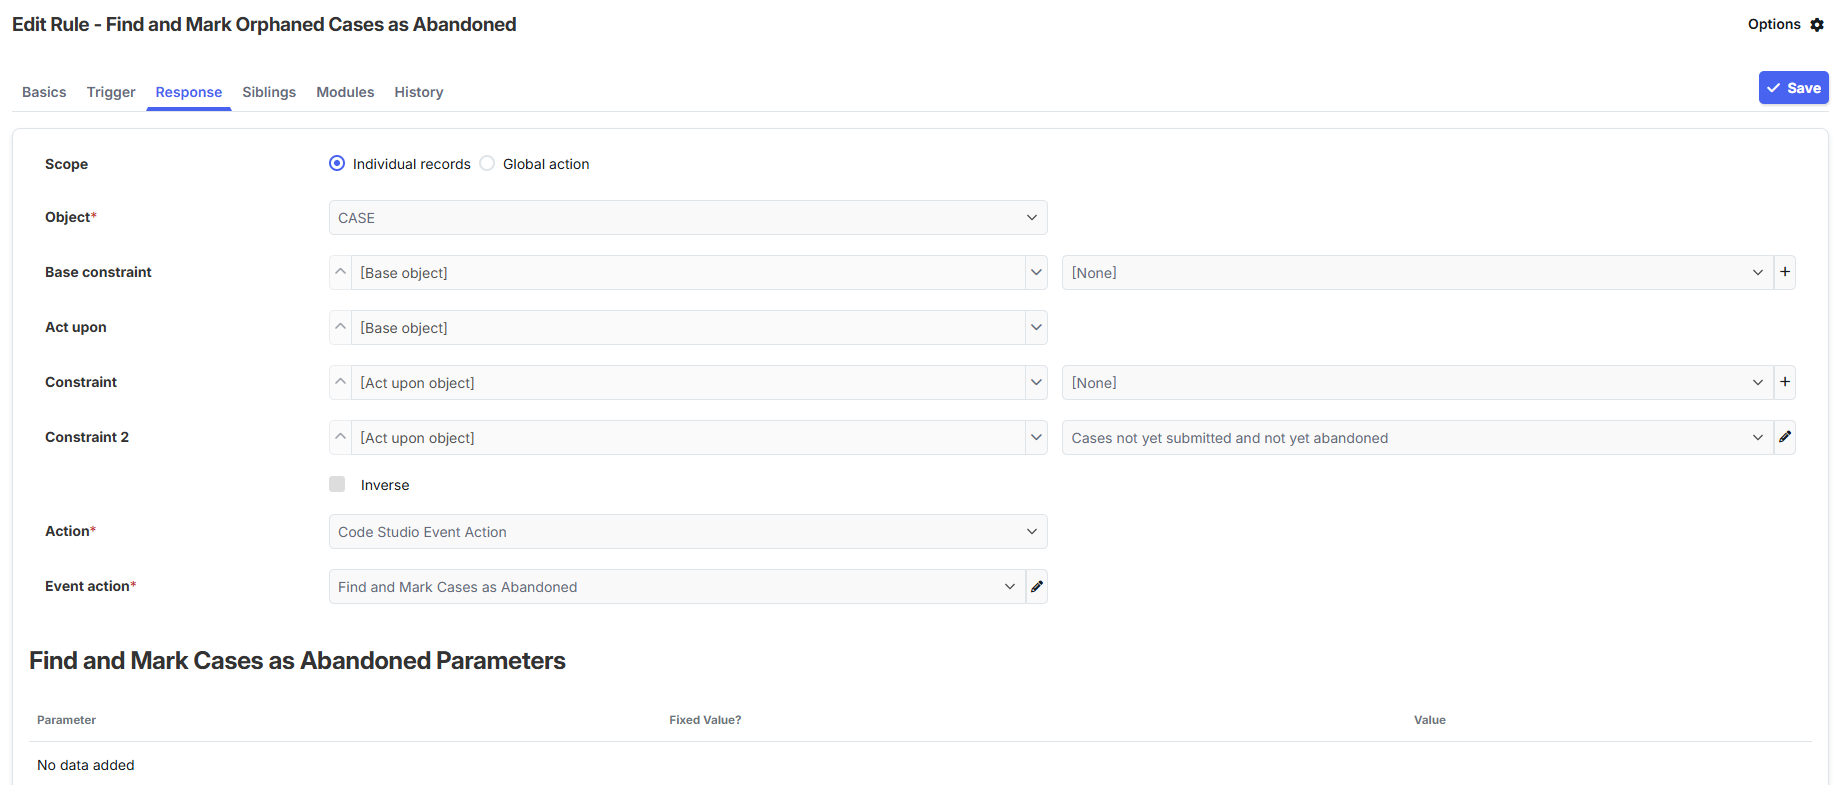The width and height of the screenshot is (1845, 785).
Task: Click the Options gear icon
Action: (1817, 25)
